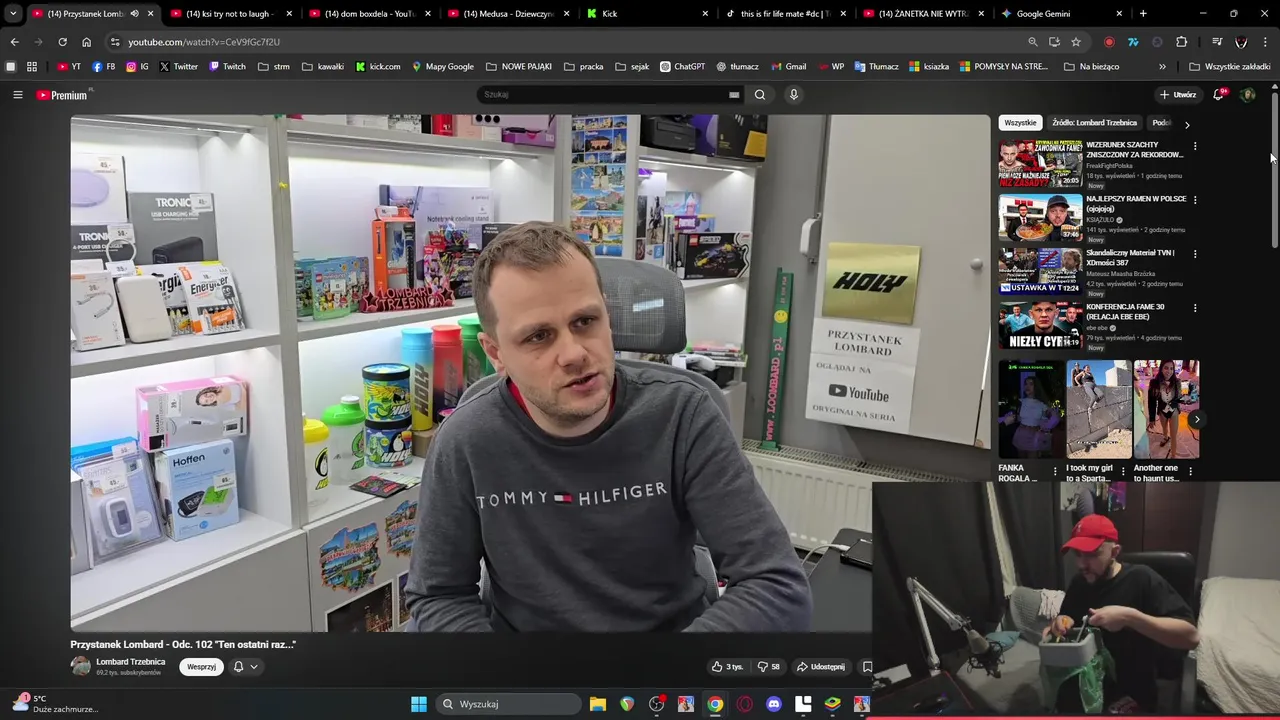Image resolution: width=1280 pixels, height=720 pixels.
Task: Open Windows Start menu
Action: 419,704
